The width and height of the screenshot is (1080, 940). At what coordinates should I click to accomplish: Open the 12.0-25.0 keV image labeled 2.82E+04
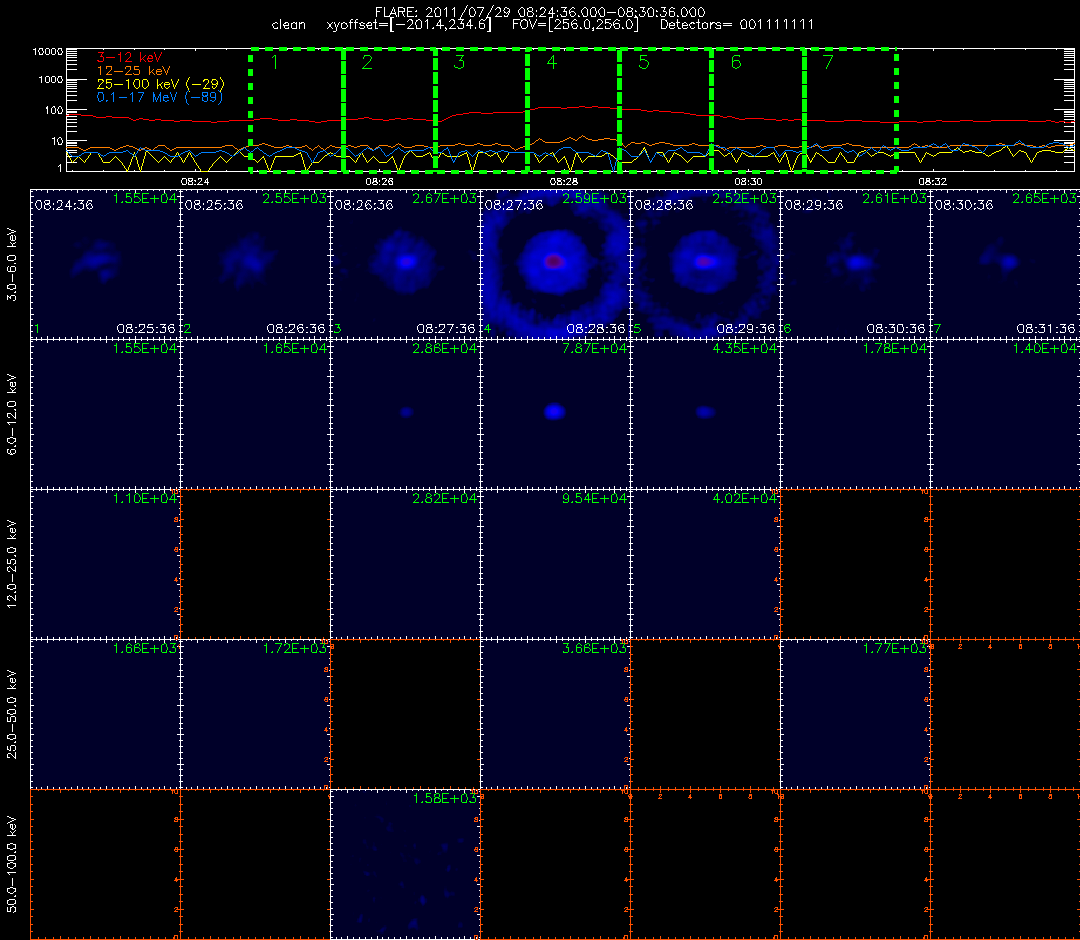coord(406,563)
